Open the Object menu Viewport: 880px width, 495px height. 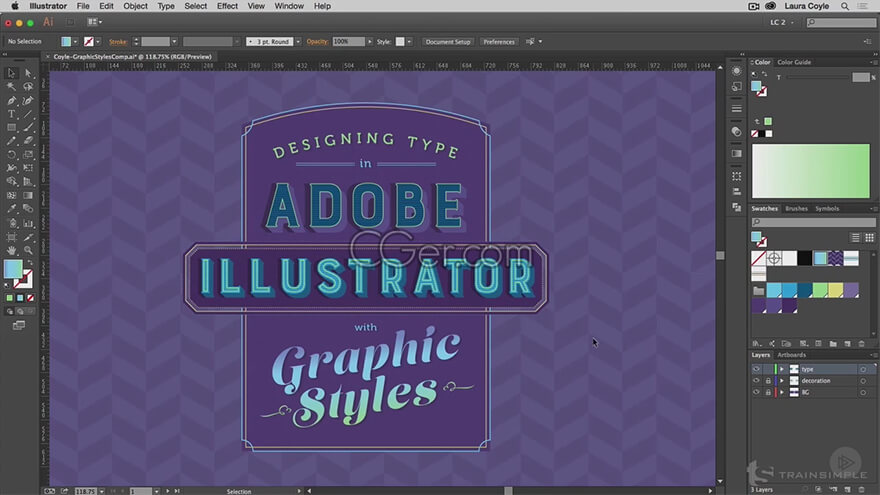click(135, 6)
